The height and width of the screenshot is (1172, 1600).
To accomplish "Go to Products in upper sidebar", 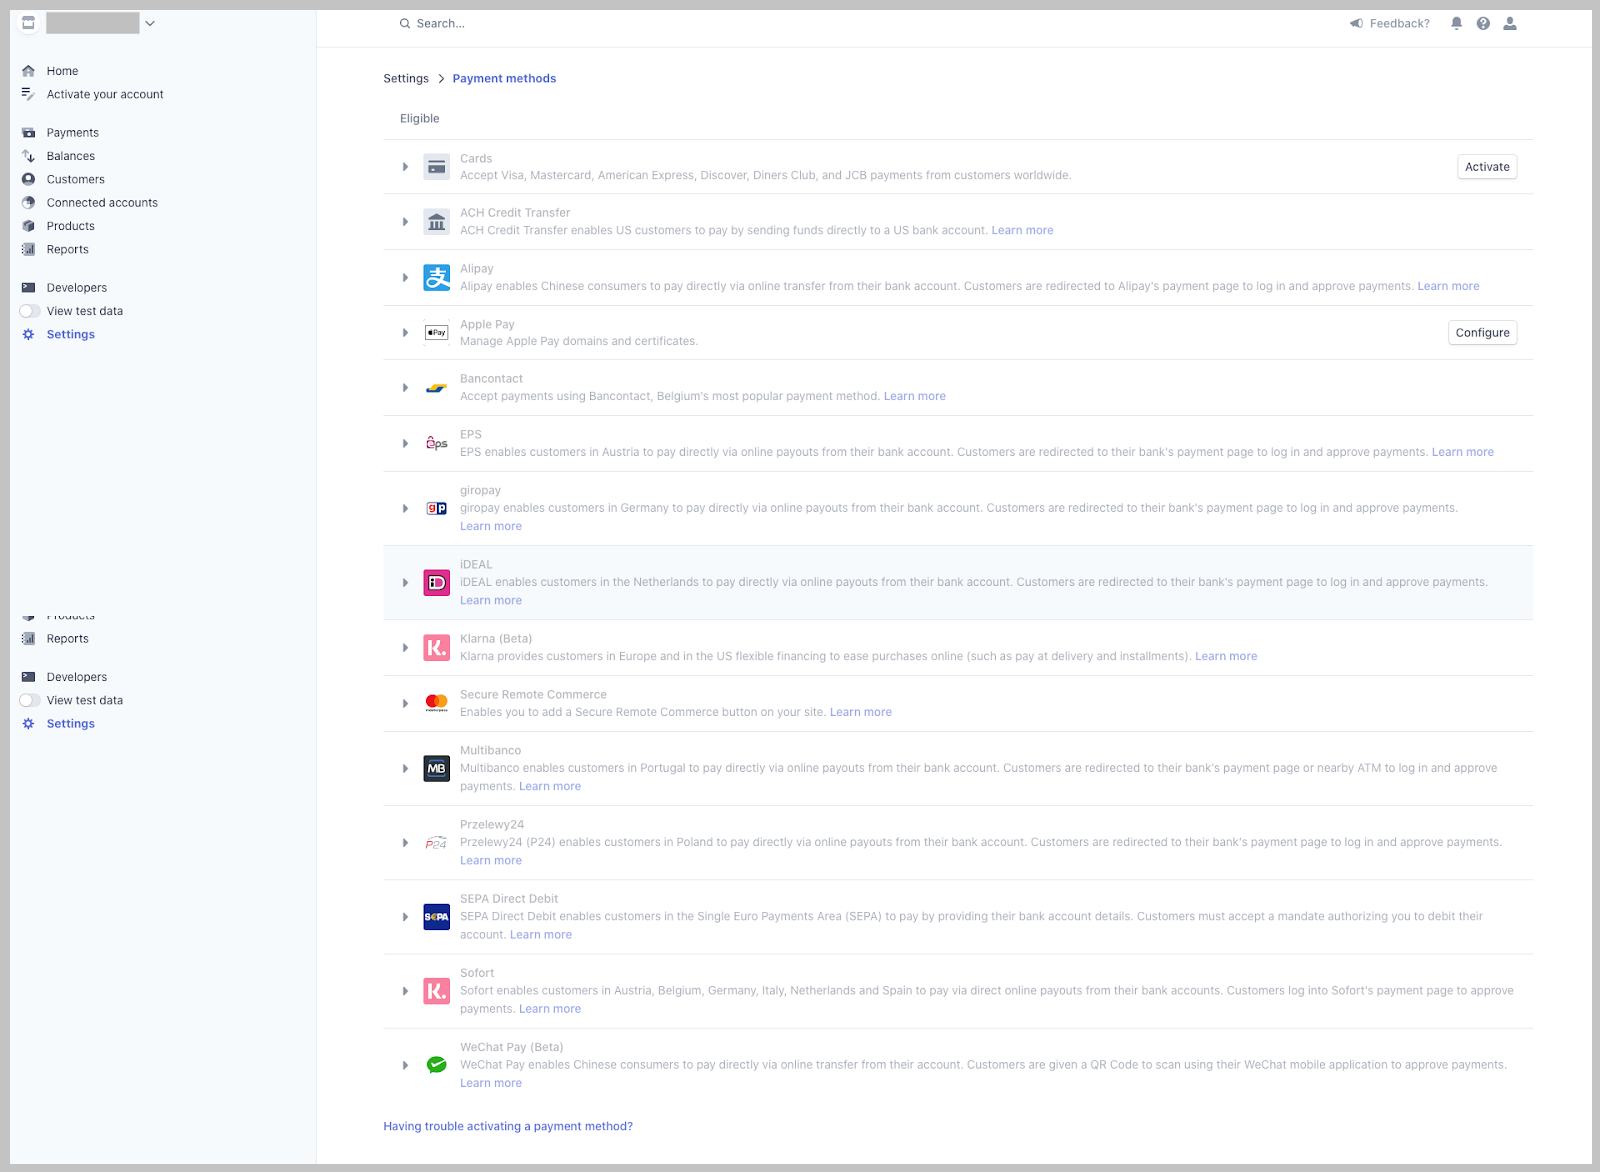I will [71, 226].
